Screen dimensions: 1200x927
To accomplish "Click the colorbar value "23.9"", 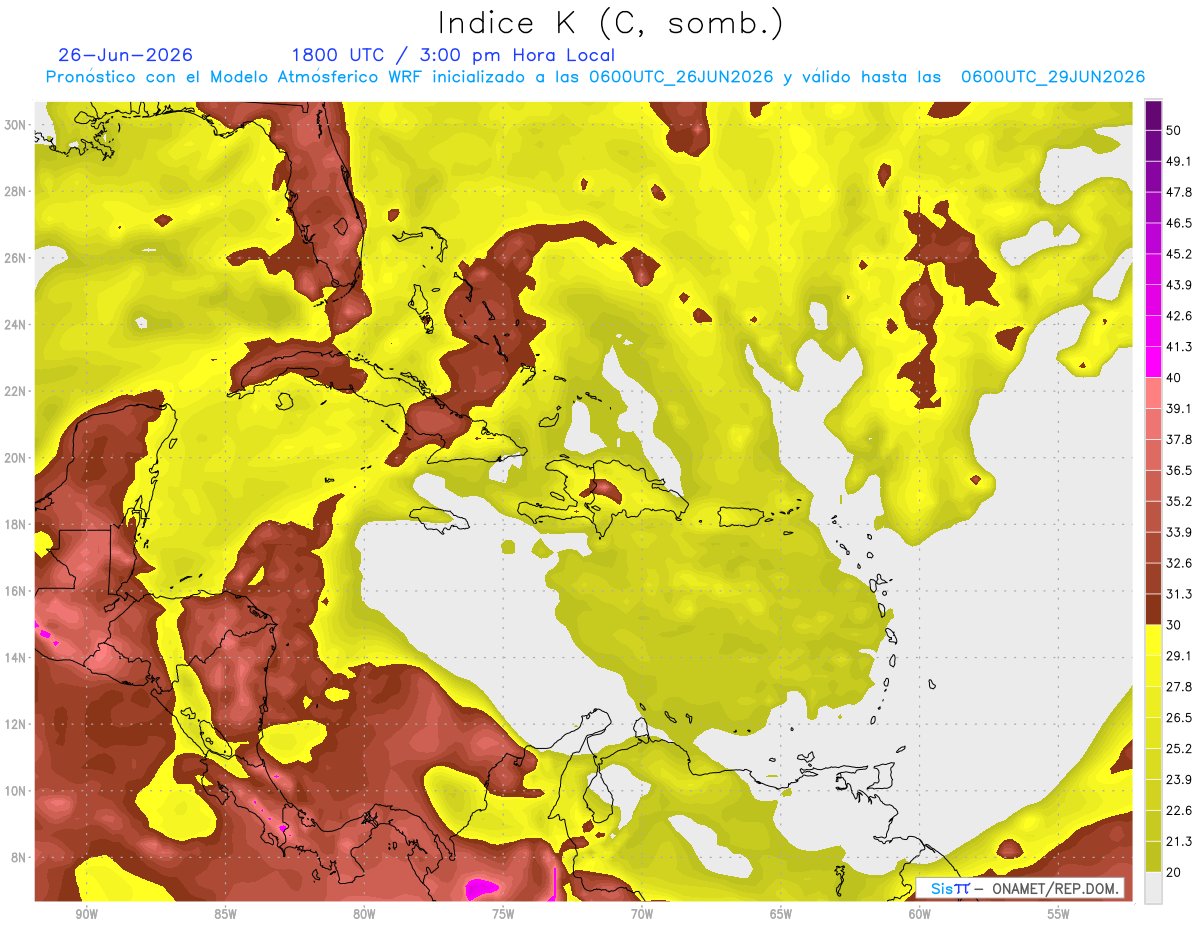I will tap(1179, 780).
